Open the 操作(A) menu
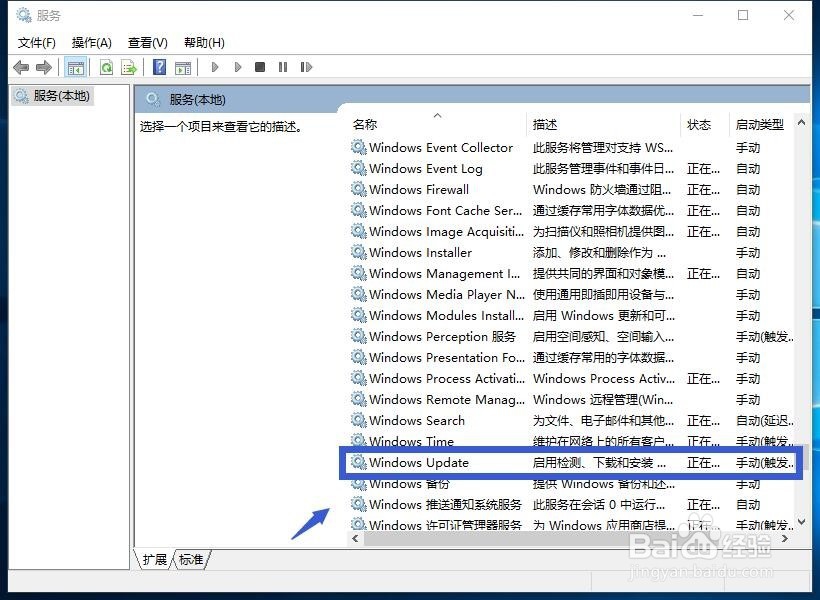 [x=91, y=42]
